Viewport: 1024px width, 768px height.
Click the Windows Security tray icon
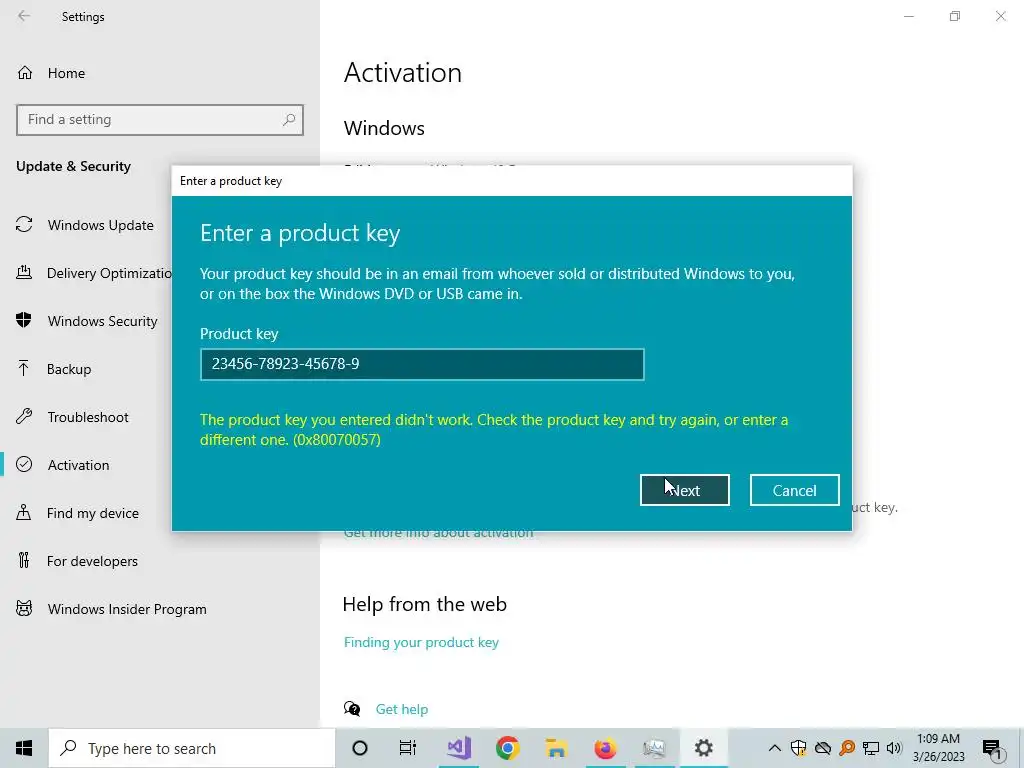(798, 748)
